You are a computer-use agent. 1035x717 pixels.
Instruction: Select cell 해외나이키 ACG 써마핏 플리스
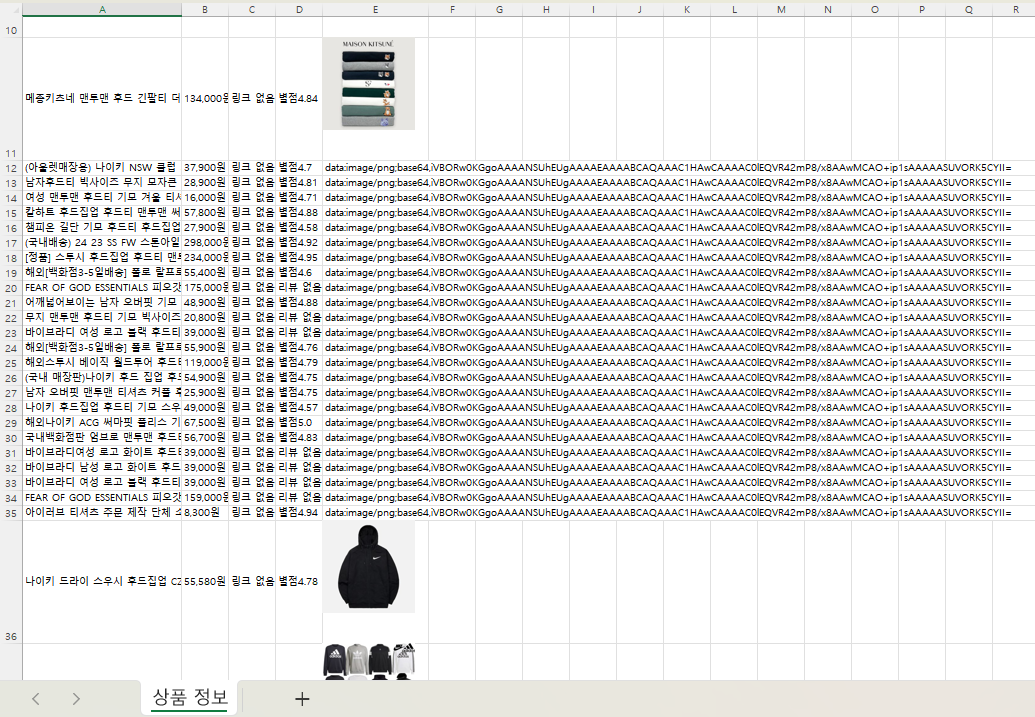coord(102,423)
